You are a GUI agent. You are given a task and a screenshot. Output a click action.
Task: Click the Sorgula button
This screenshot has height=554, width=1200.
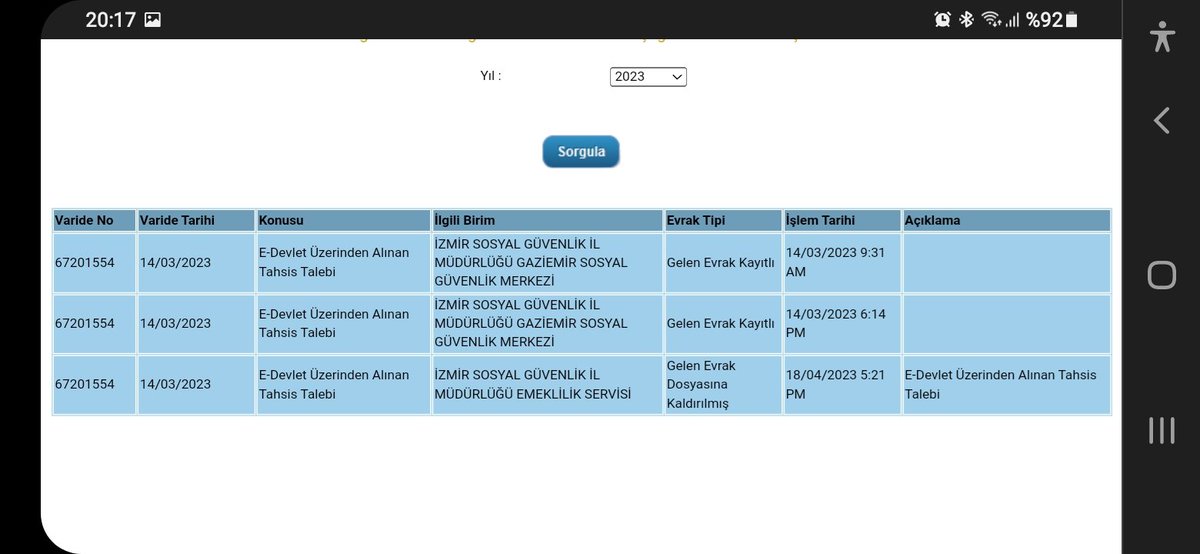581,152
